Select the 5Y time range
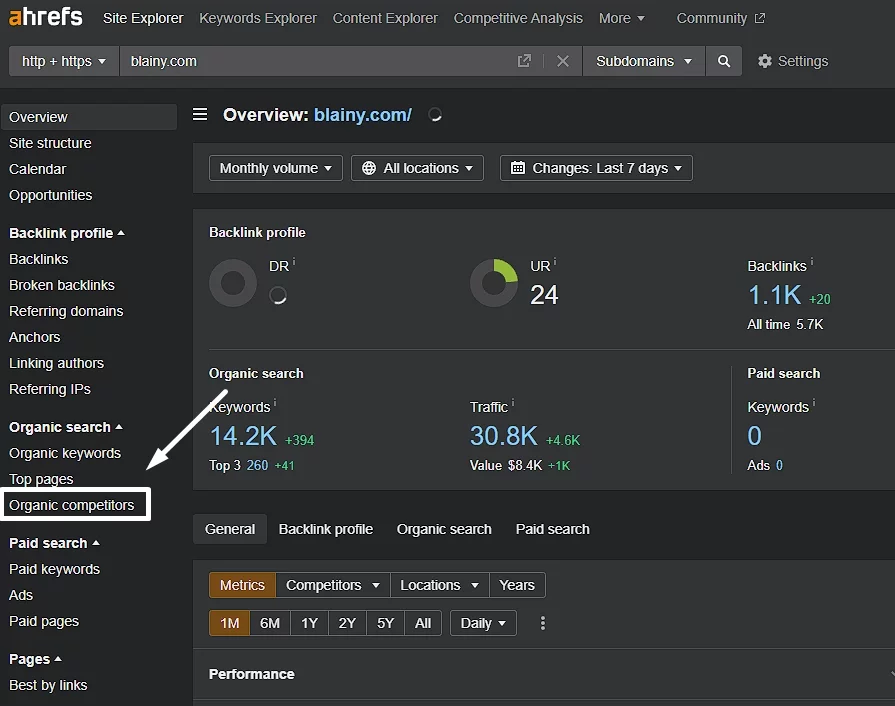Viewport: 895px width, 706px height. [x=385, y=623]
